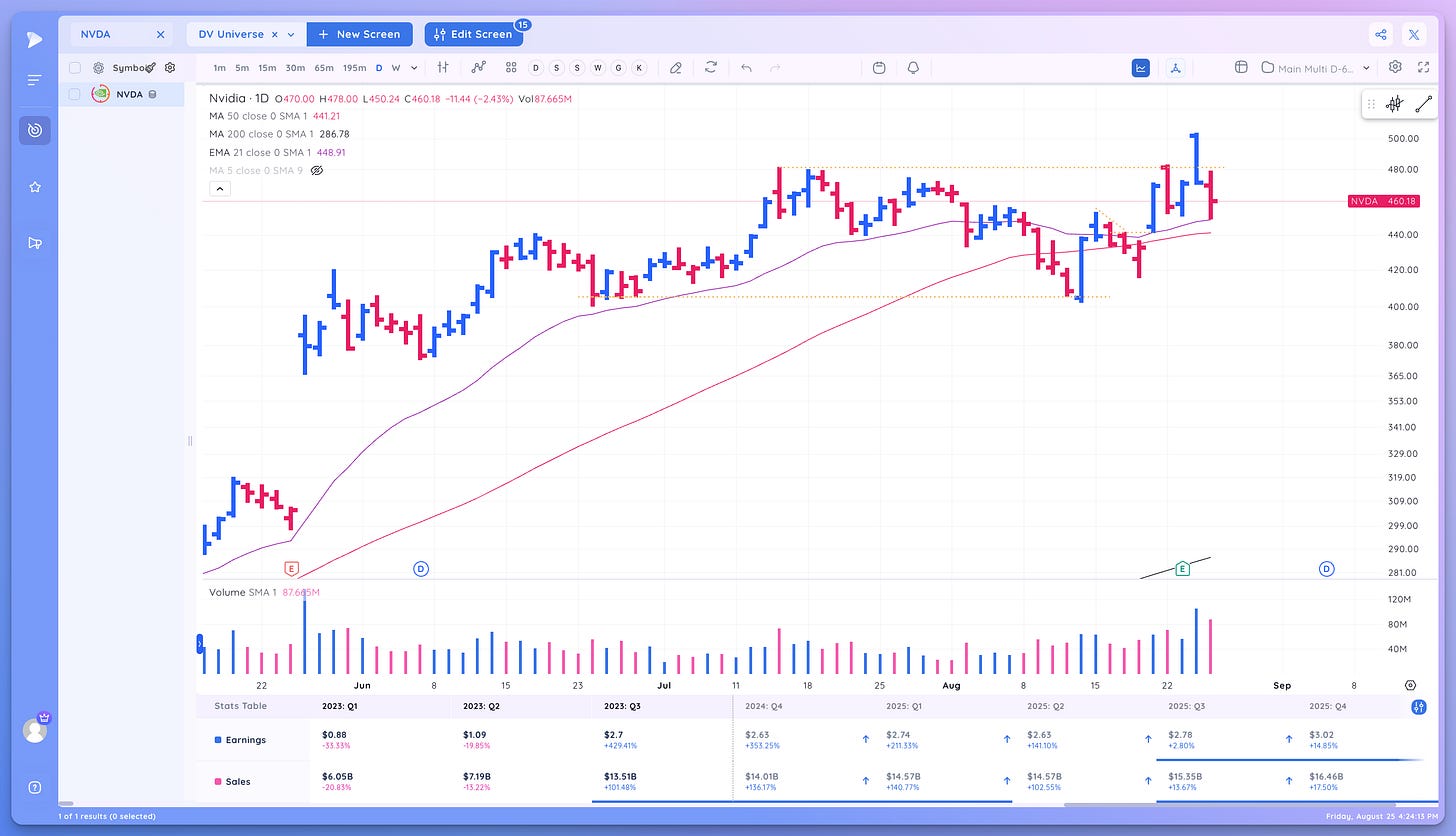Viewport: 1456px width, 836px height.
Task: Click the D dividend marker near June
Action: [x=421, y=568]
